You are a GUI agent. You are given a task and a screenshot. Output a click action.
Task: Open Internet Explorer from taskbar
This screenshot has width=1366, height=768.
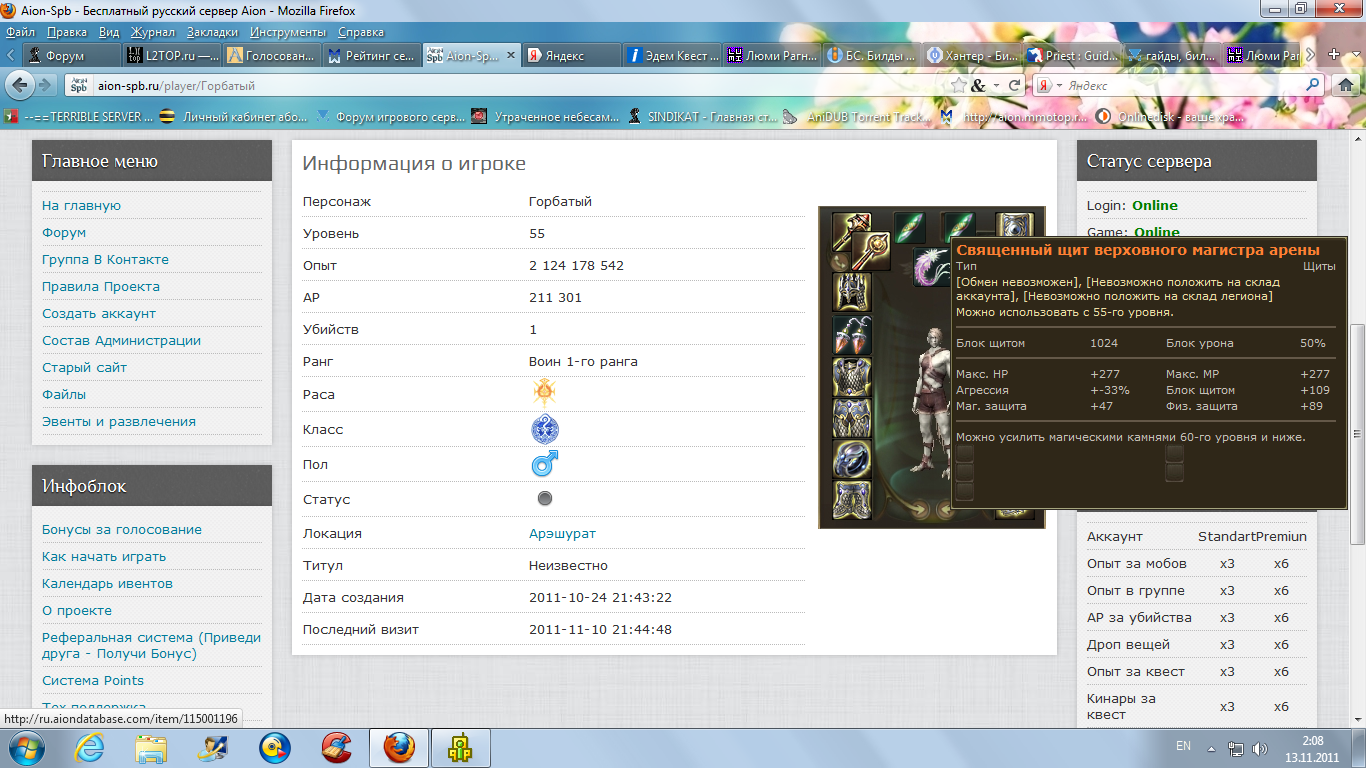(x=90, y=747)
